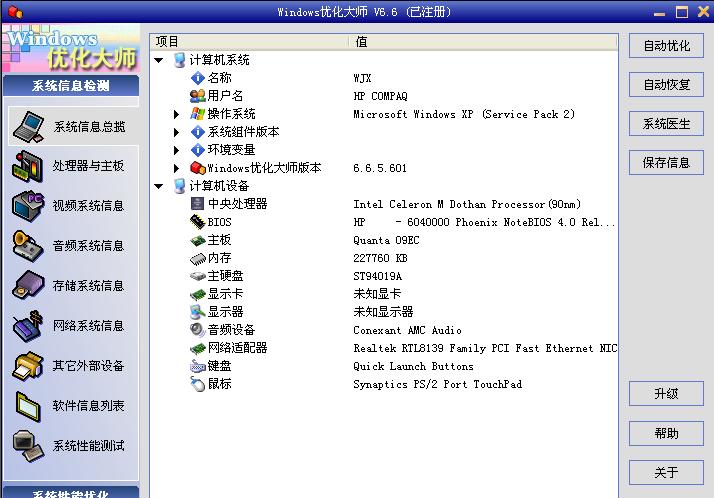
Task: Open 系统信息总揽 laptop icon
Action: 28,126
